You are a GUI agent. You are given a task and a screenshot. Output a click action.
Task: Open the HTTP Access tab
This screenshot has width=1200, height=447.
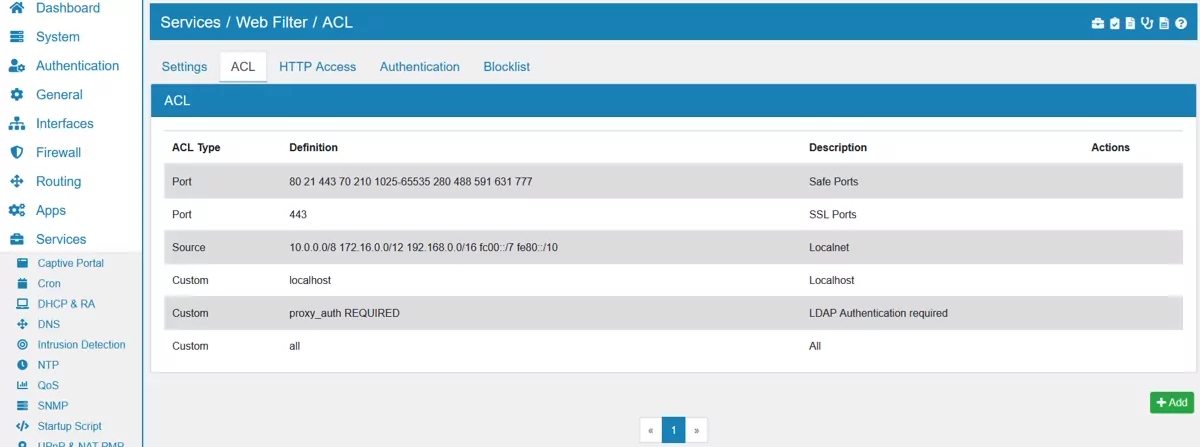click(x=317, y=67)
